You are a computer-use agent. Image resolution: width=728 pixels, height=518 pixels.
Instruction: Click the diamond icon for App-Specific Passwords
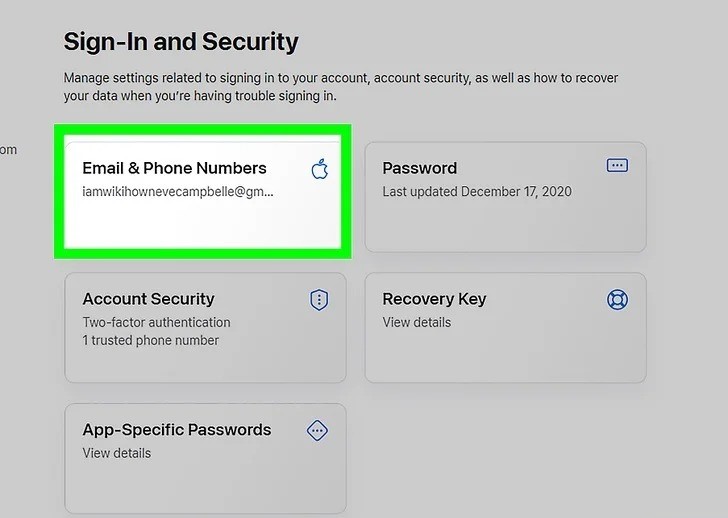[317, 431]
